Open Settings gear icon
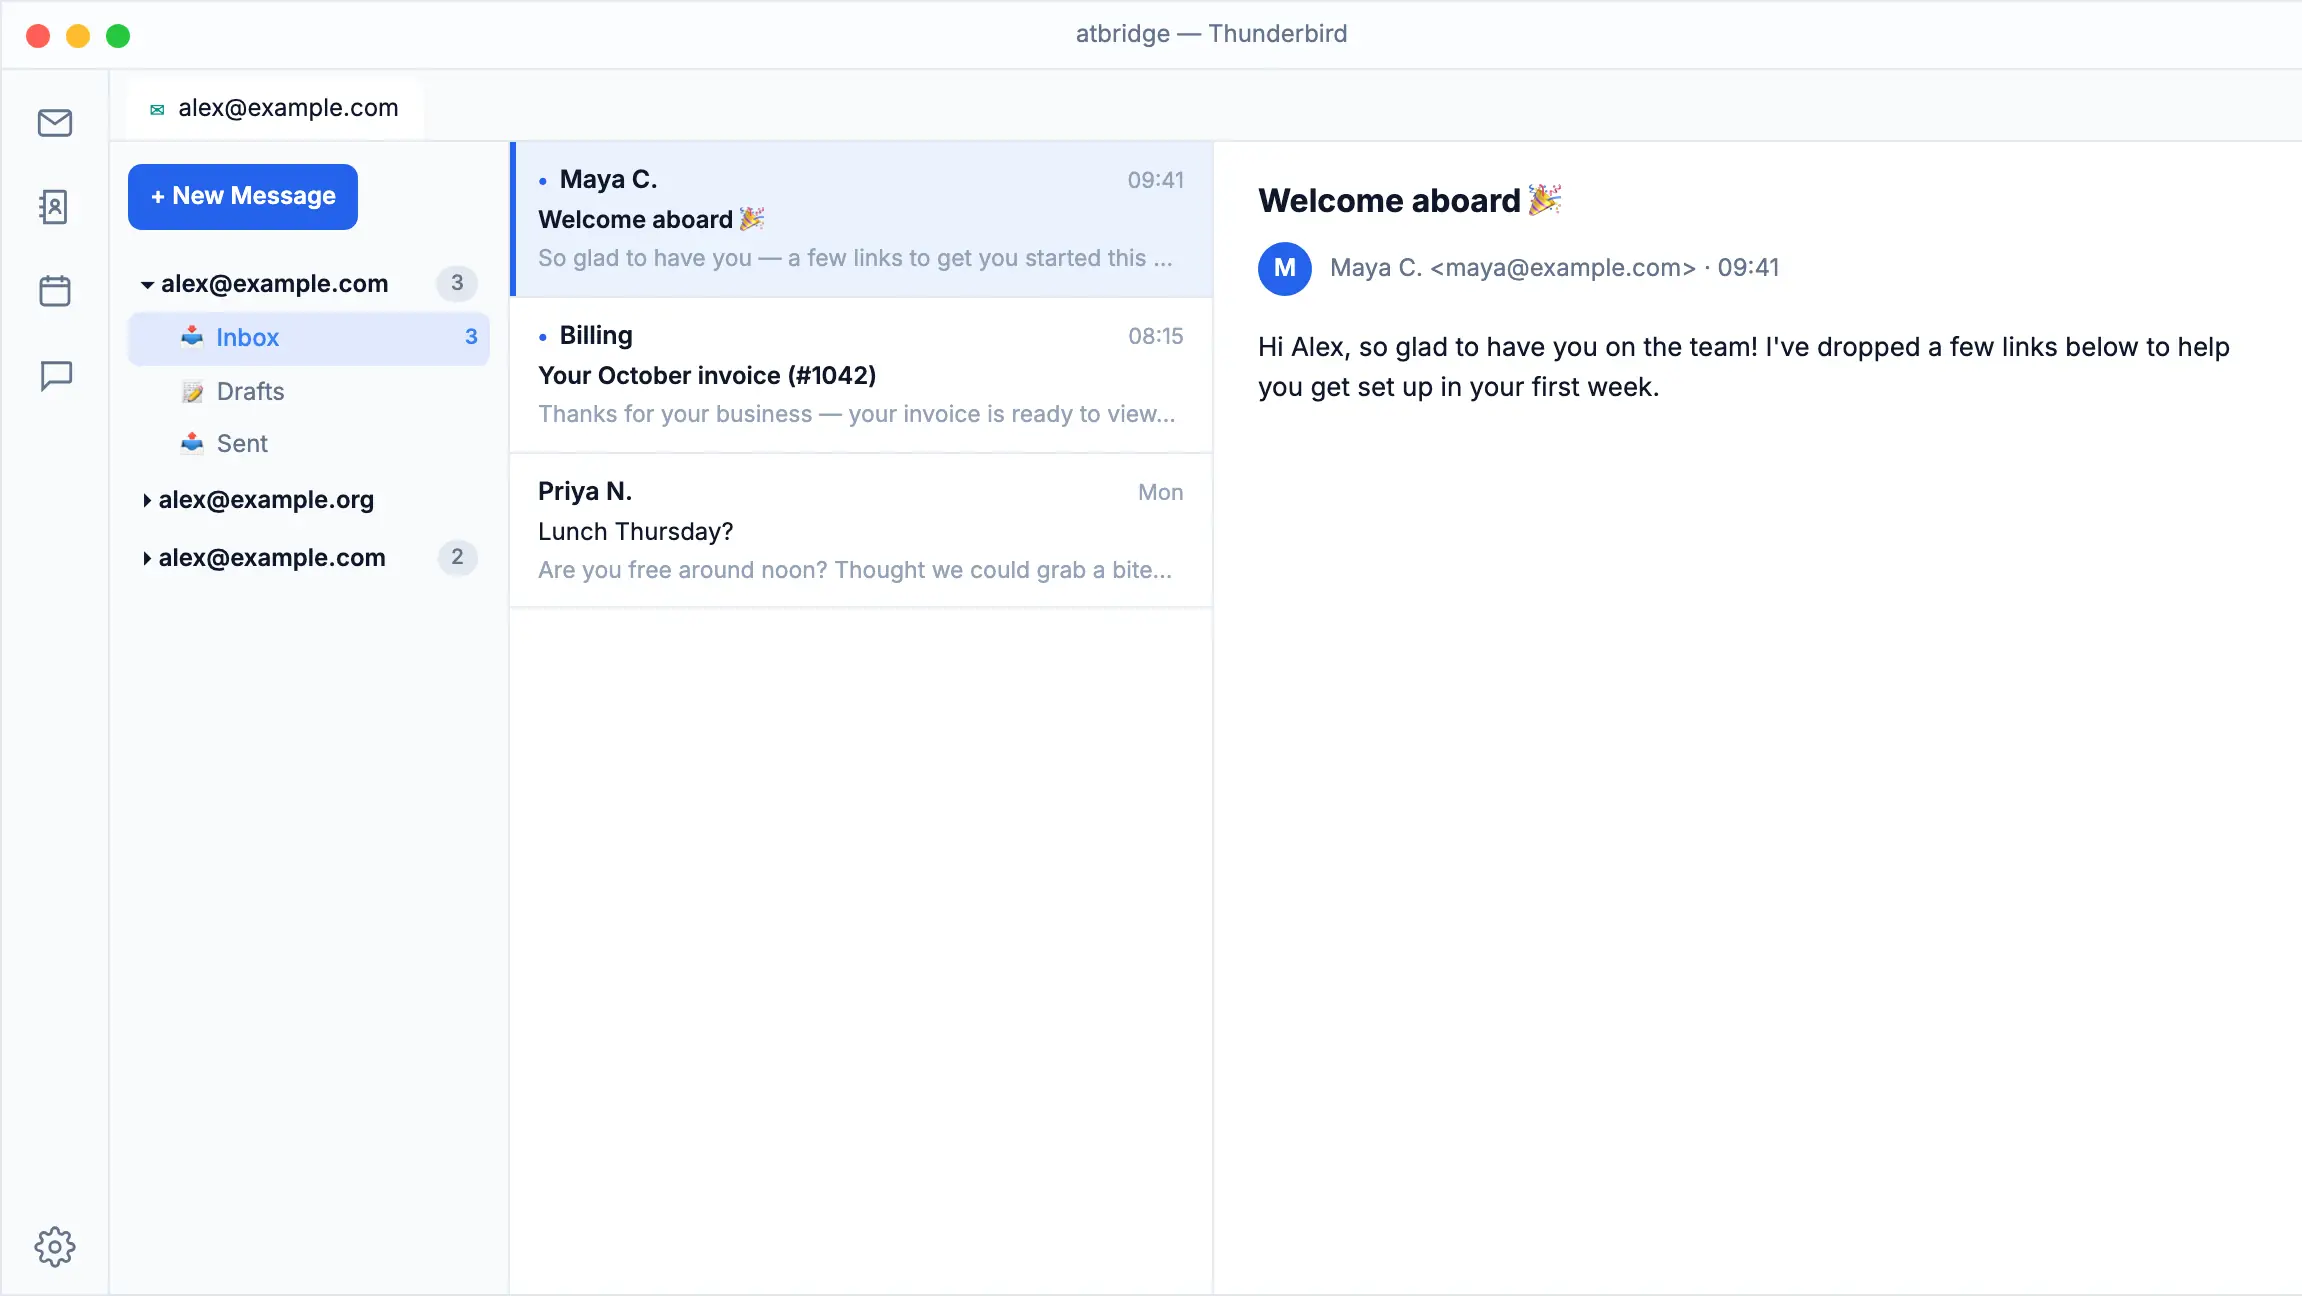The image size is (2304, 1296). [x=55, y=1247]
